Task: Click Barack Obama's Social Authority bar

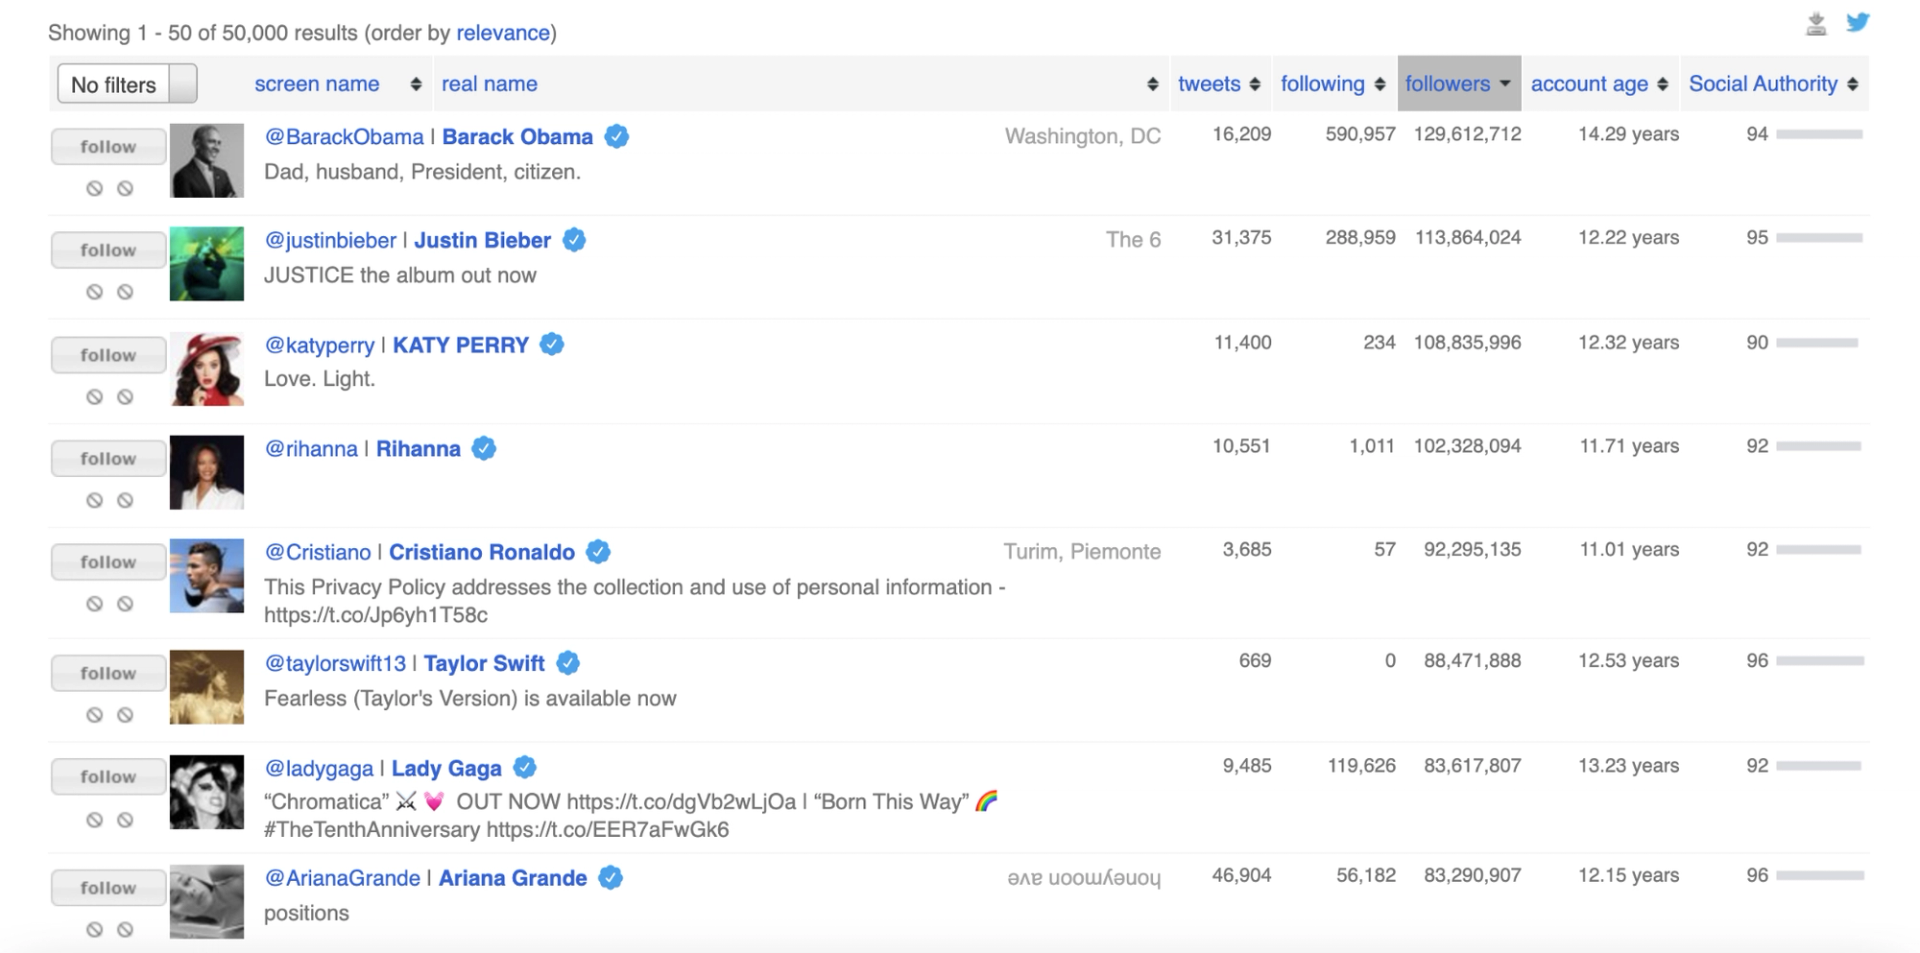Action: click(x=1819, y=134)
